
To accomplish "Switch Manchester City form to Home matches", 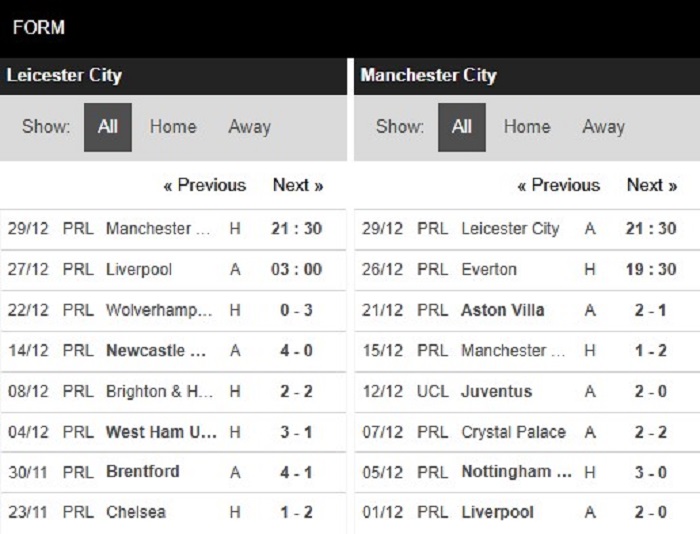I will 527,127.
